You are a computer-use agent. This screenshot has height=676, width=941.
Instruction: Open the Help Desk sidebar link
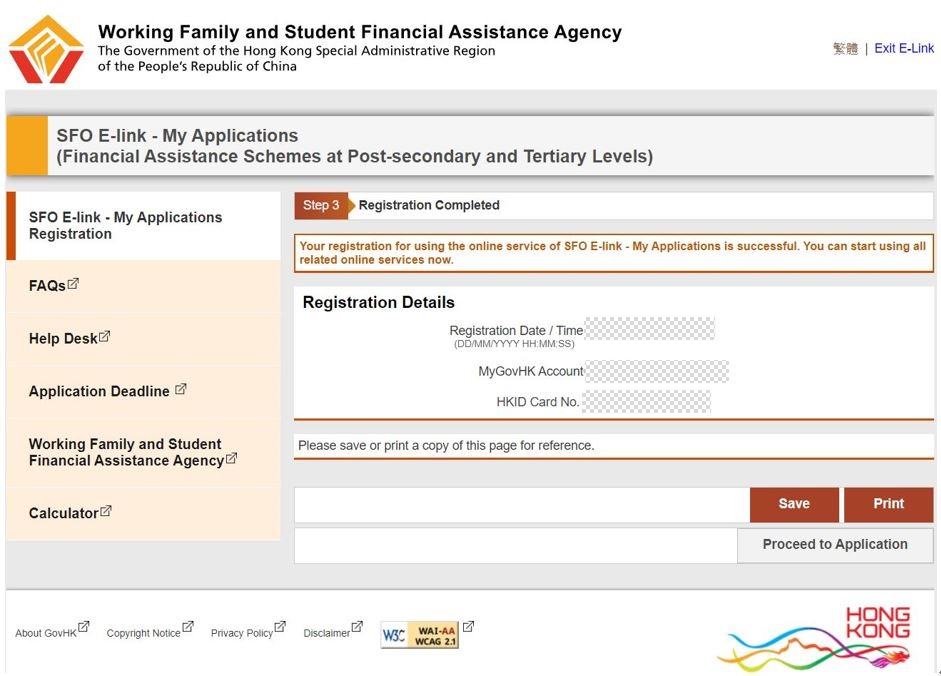pyautogui.click(x=63, y=339)
